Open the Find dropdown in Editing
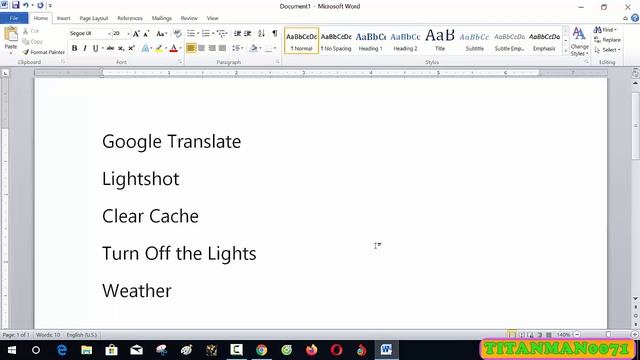Screen dimensions: 640x360 [615, 30]
